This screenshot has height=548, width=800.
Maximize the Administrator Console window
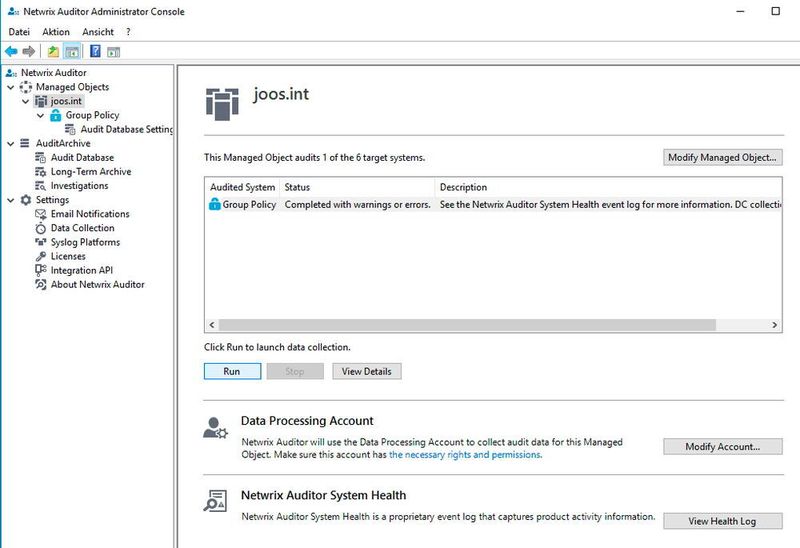[776, 11]
